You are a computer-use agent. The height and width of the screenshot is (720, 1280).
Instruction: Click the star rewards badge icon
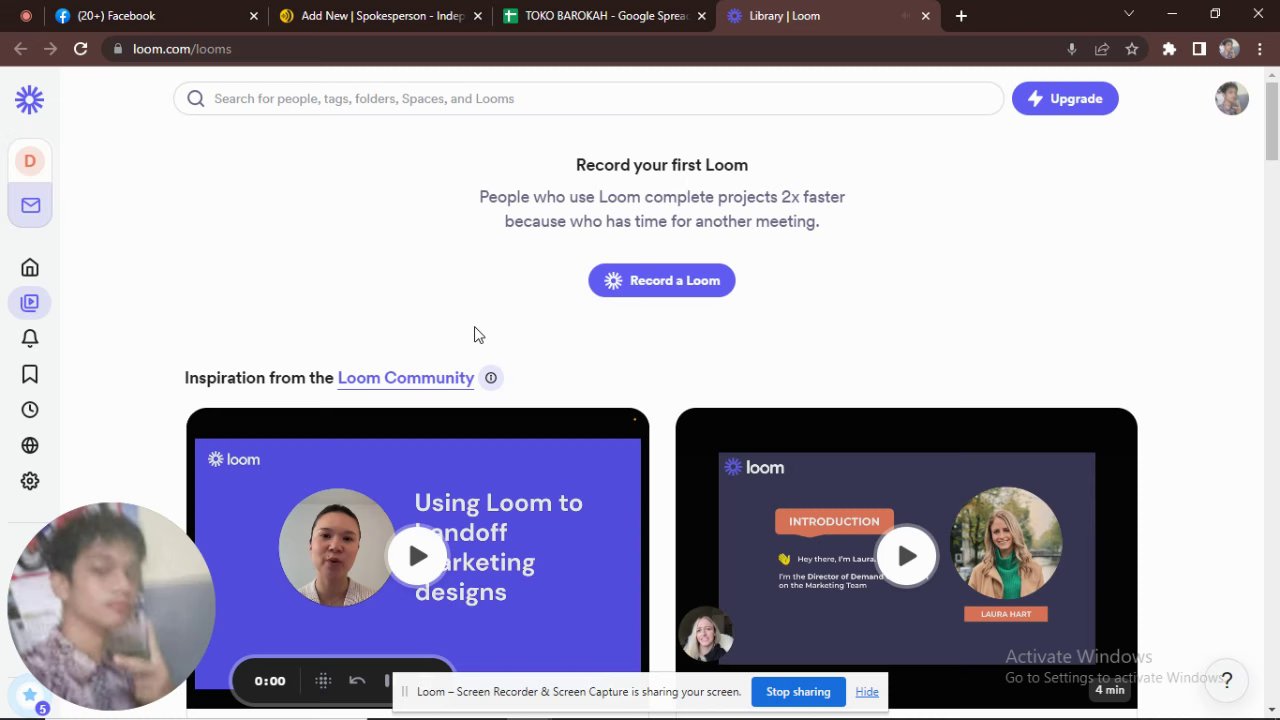[x=30, y=696]
